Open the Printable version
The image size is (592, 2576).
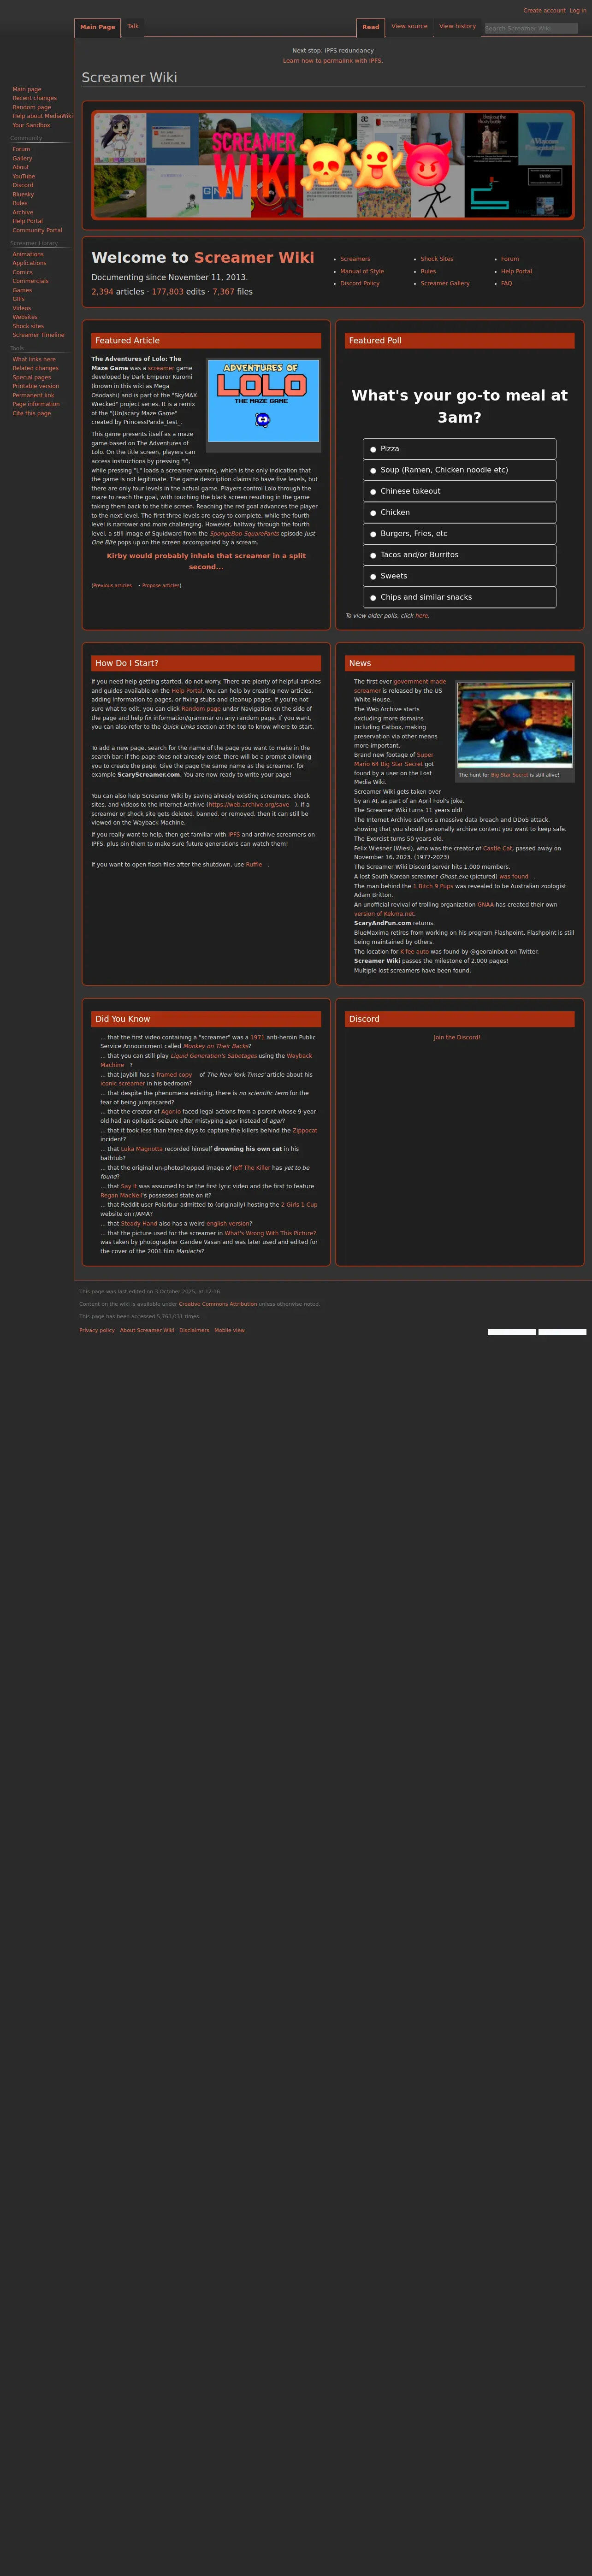click(x=35, y=386)
